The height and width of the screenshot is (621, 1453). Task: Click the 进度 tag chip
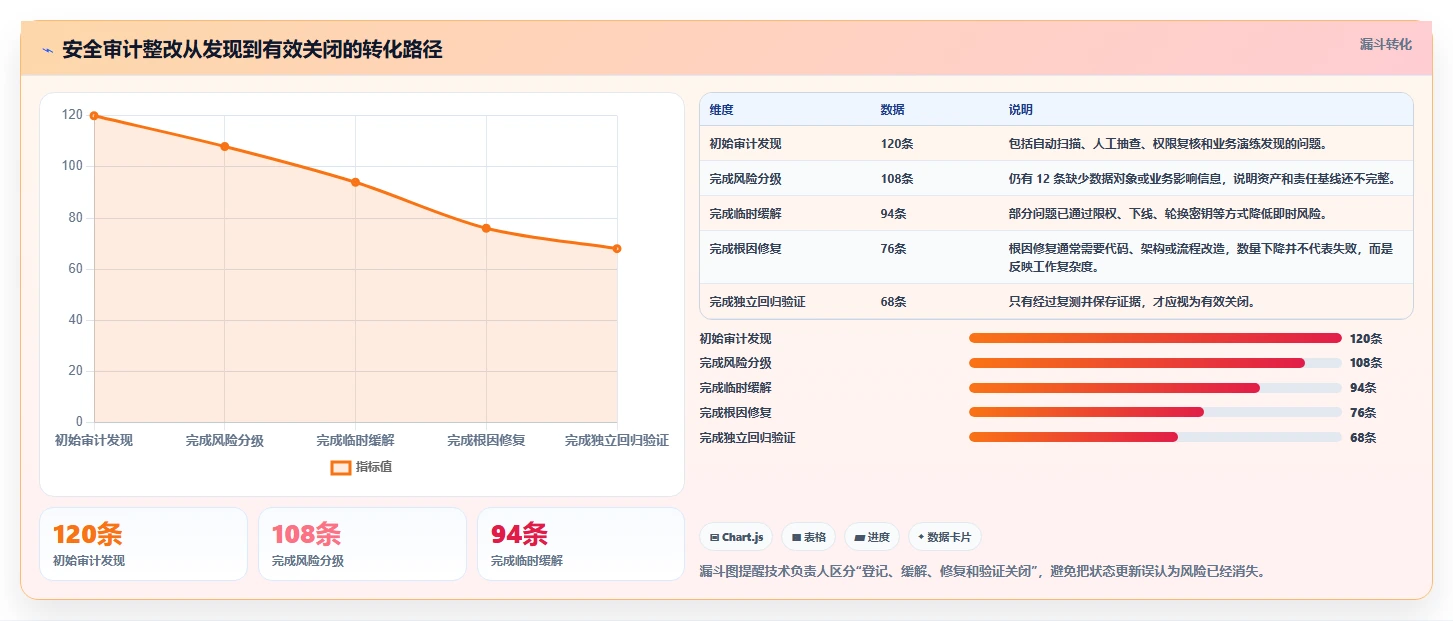872,537
